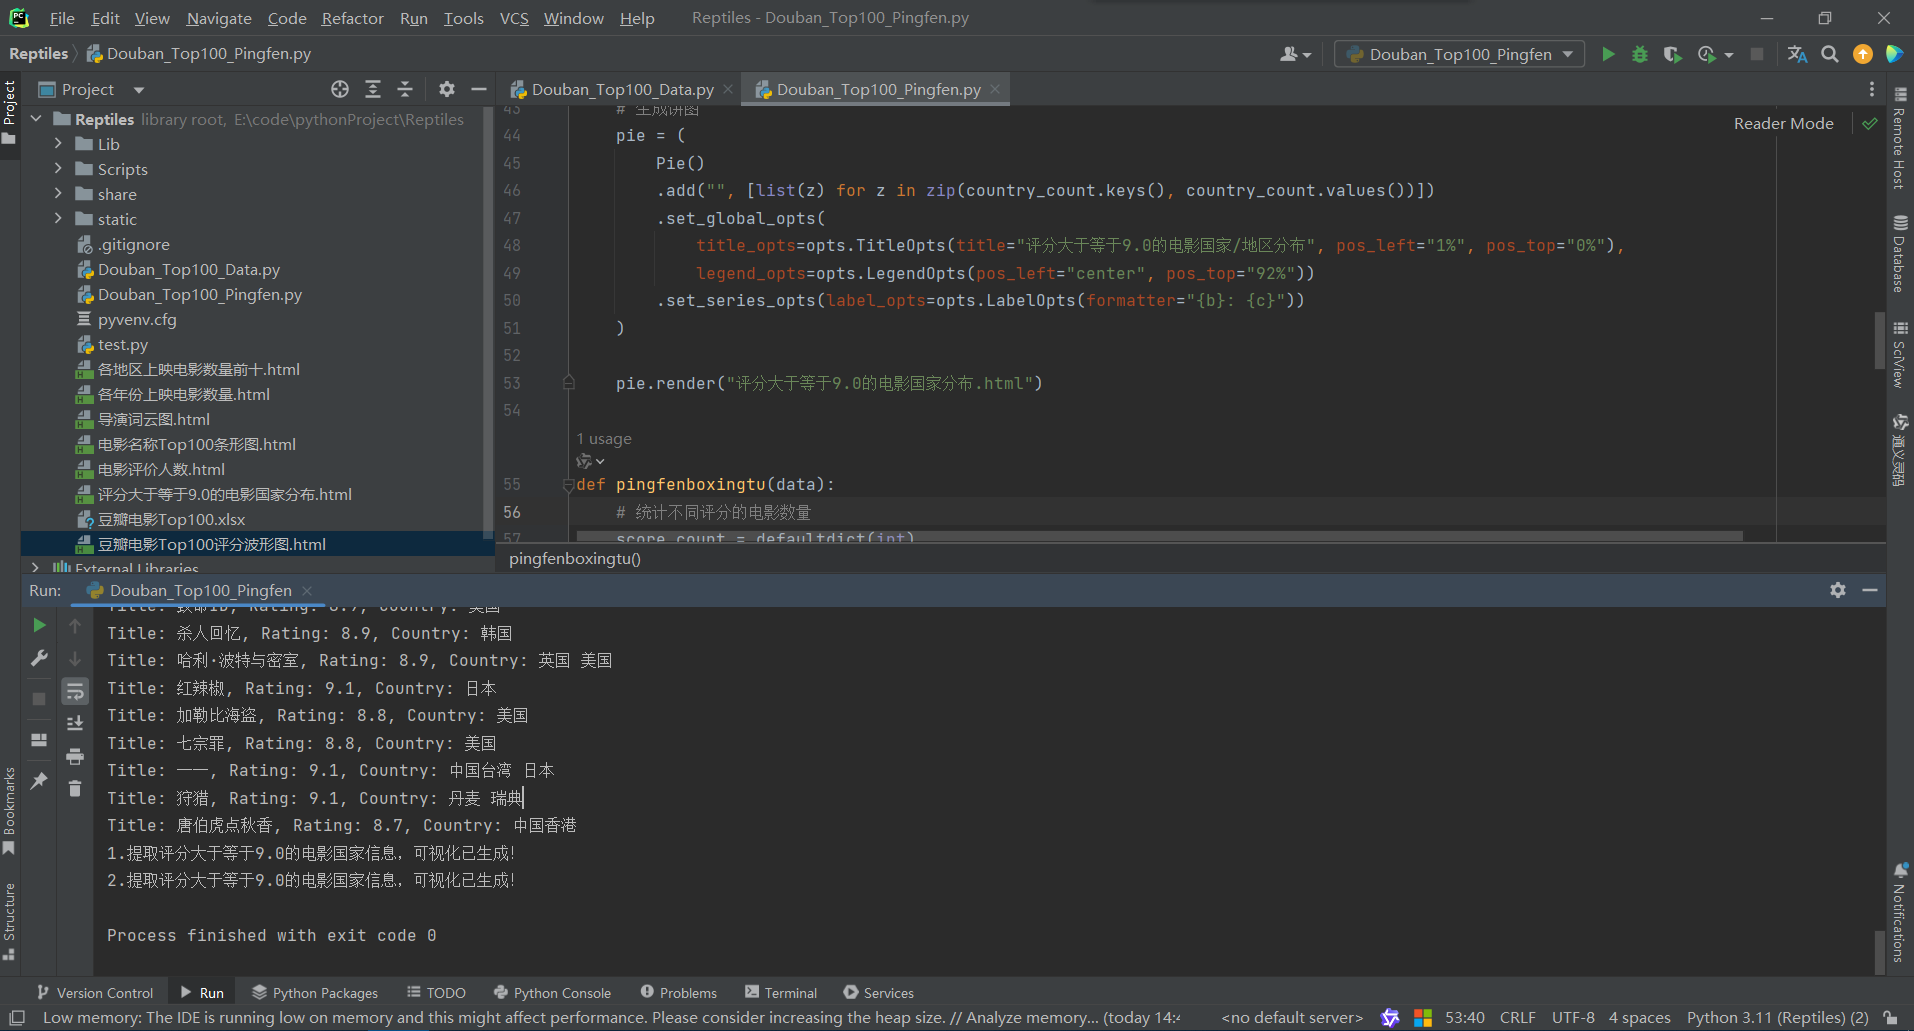Click the inspections green checkmark

coord(1869,123)
